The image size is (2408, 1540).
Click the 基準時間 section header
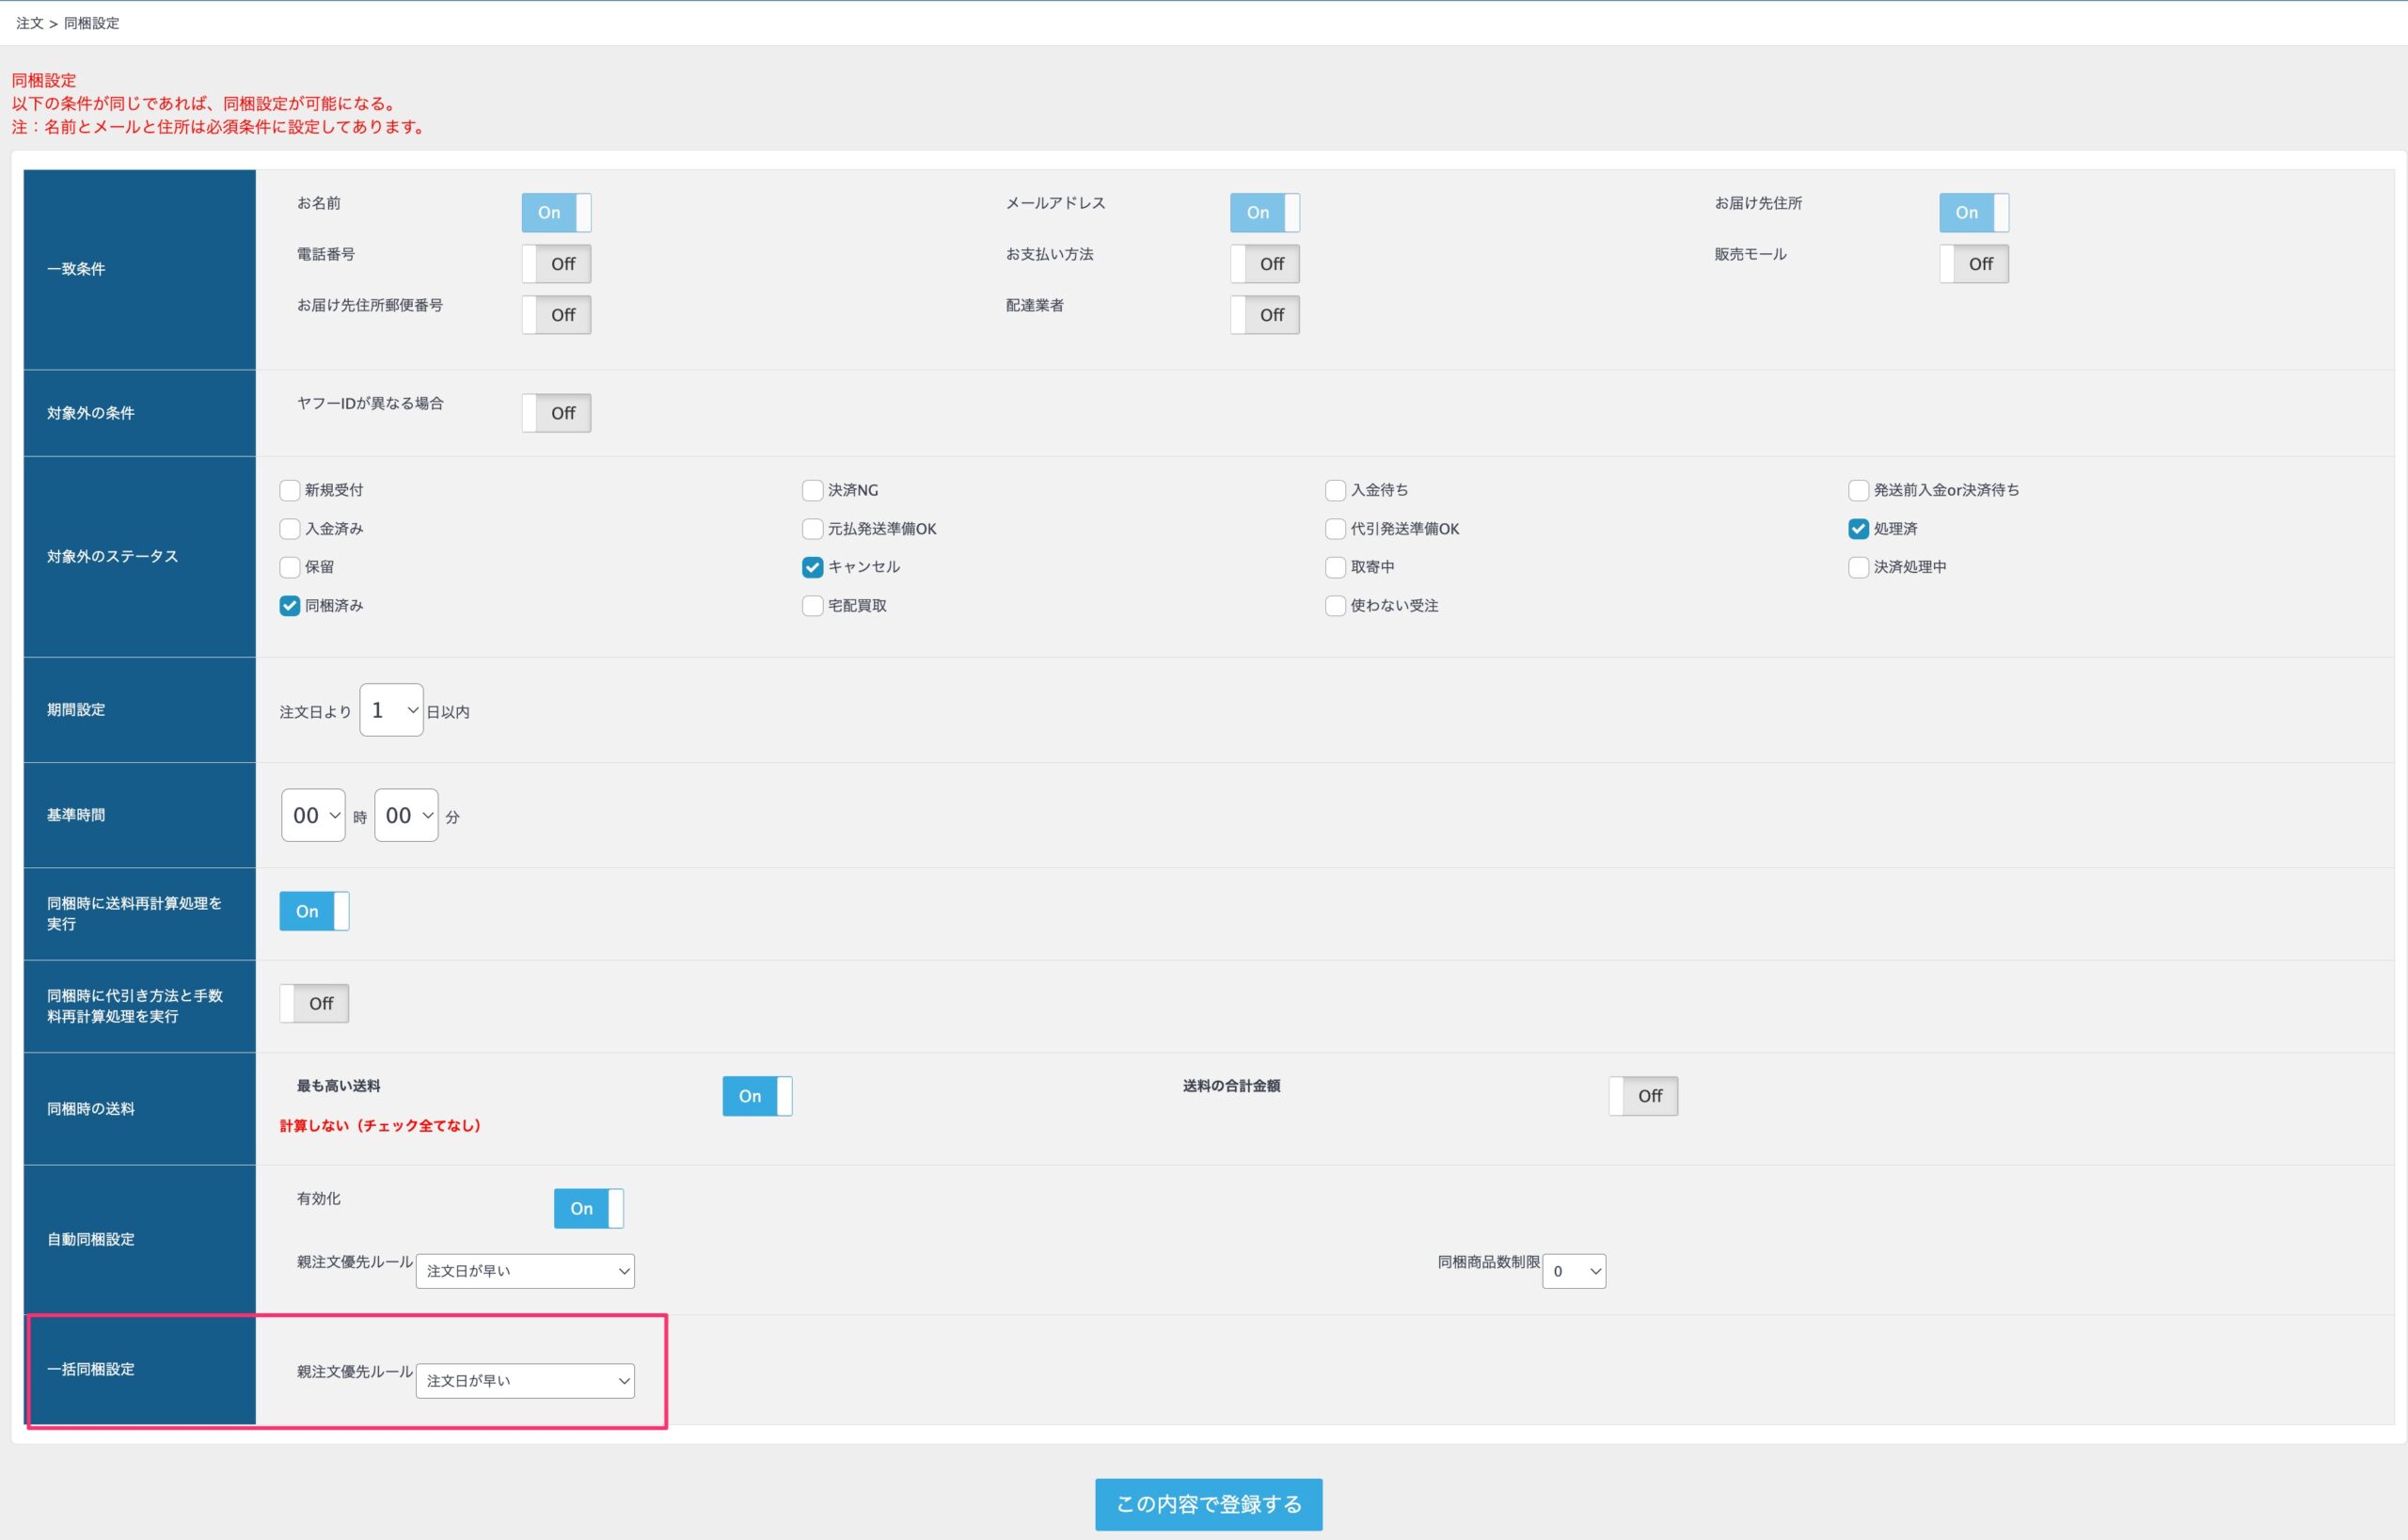140,815
